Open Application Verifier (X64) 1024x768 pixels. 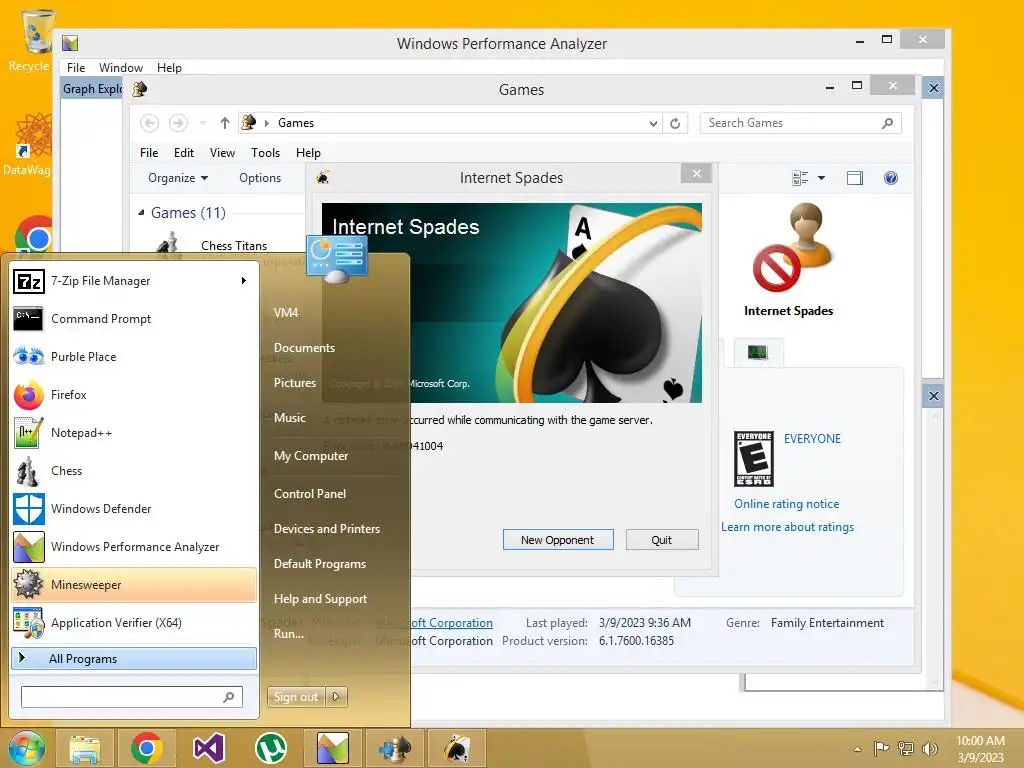click(x=133, y=622)
